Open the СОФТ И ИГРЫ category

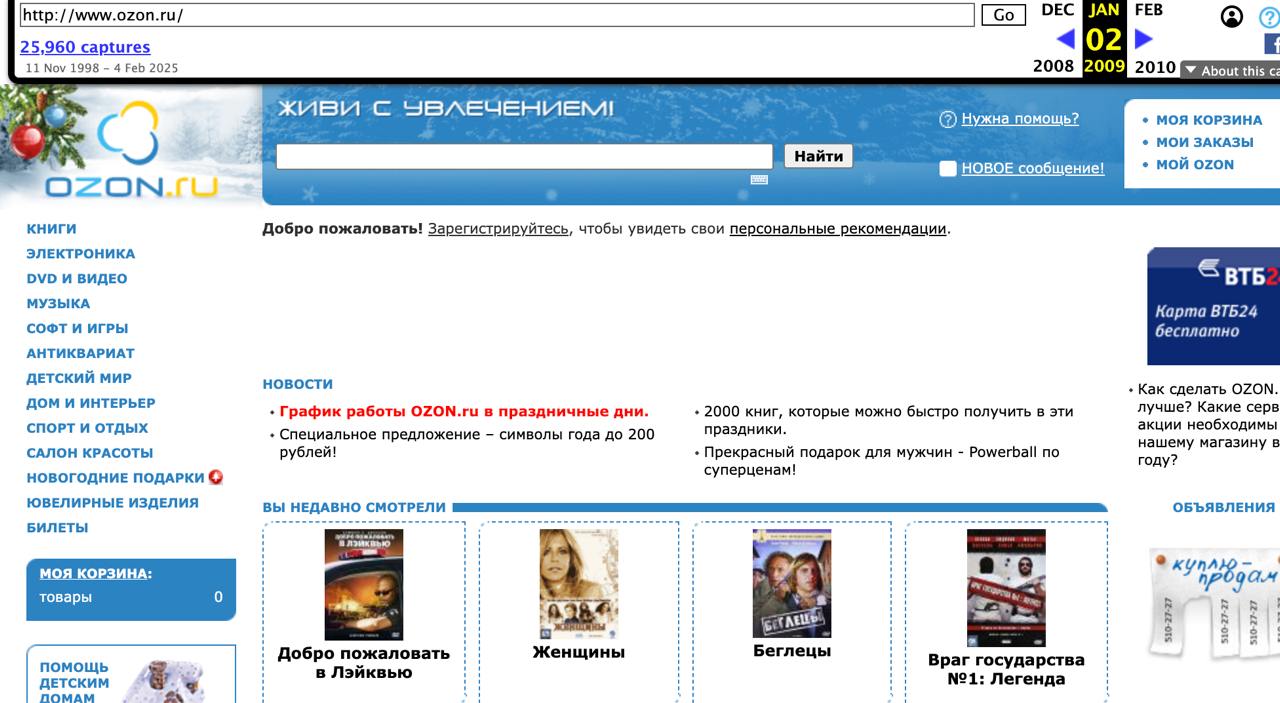pos(77,328)
